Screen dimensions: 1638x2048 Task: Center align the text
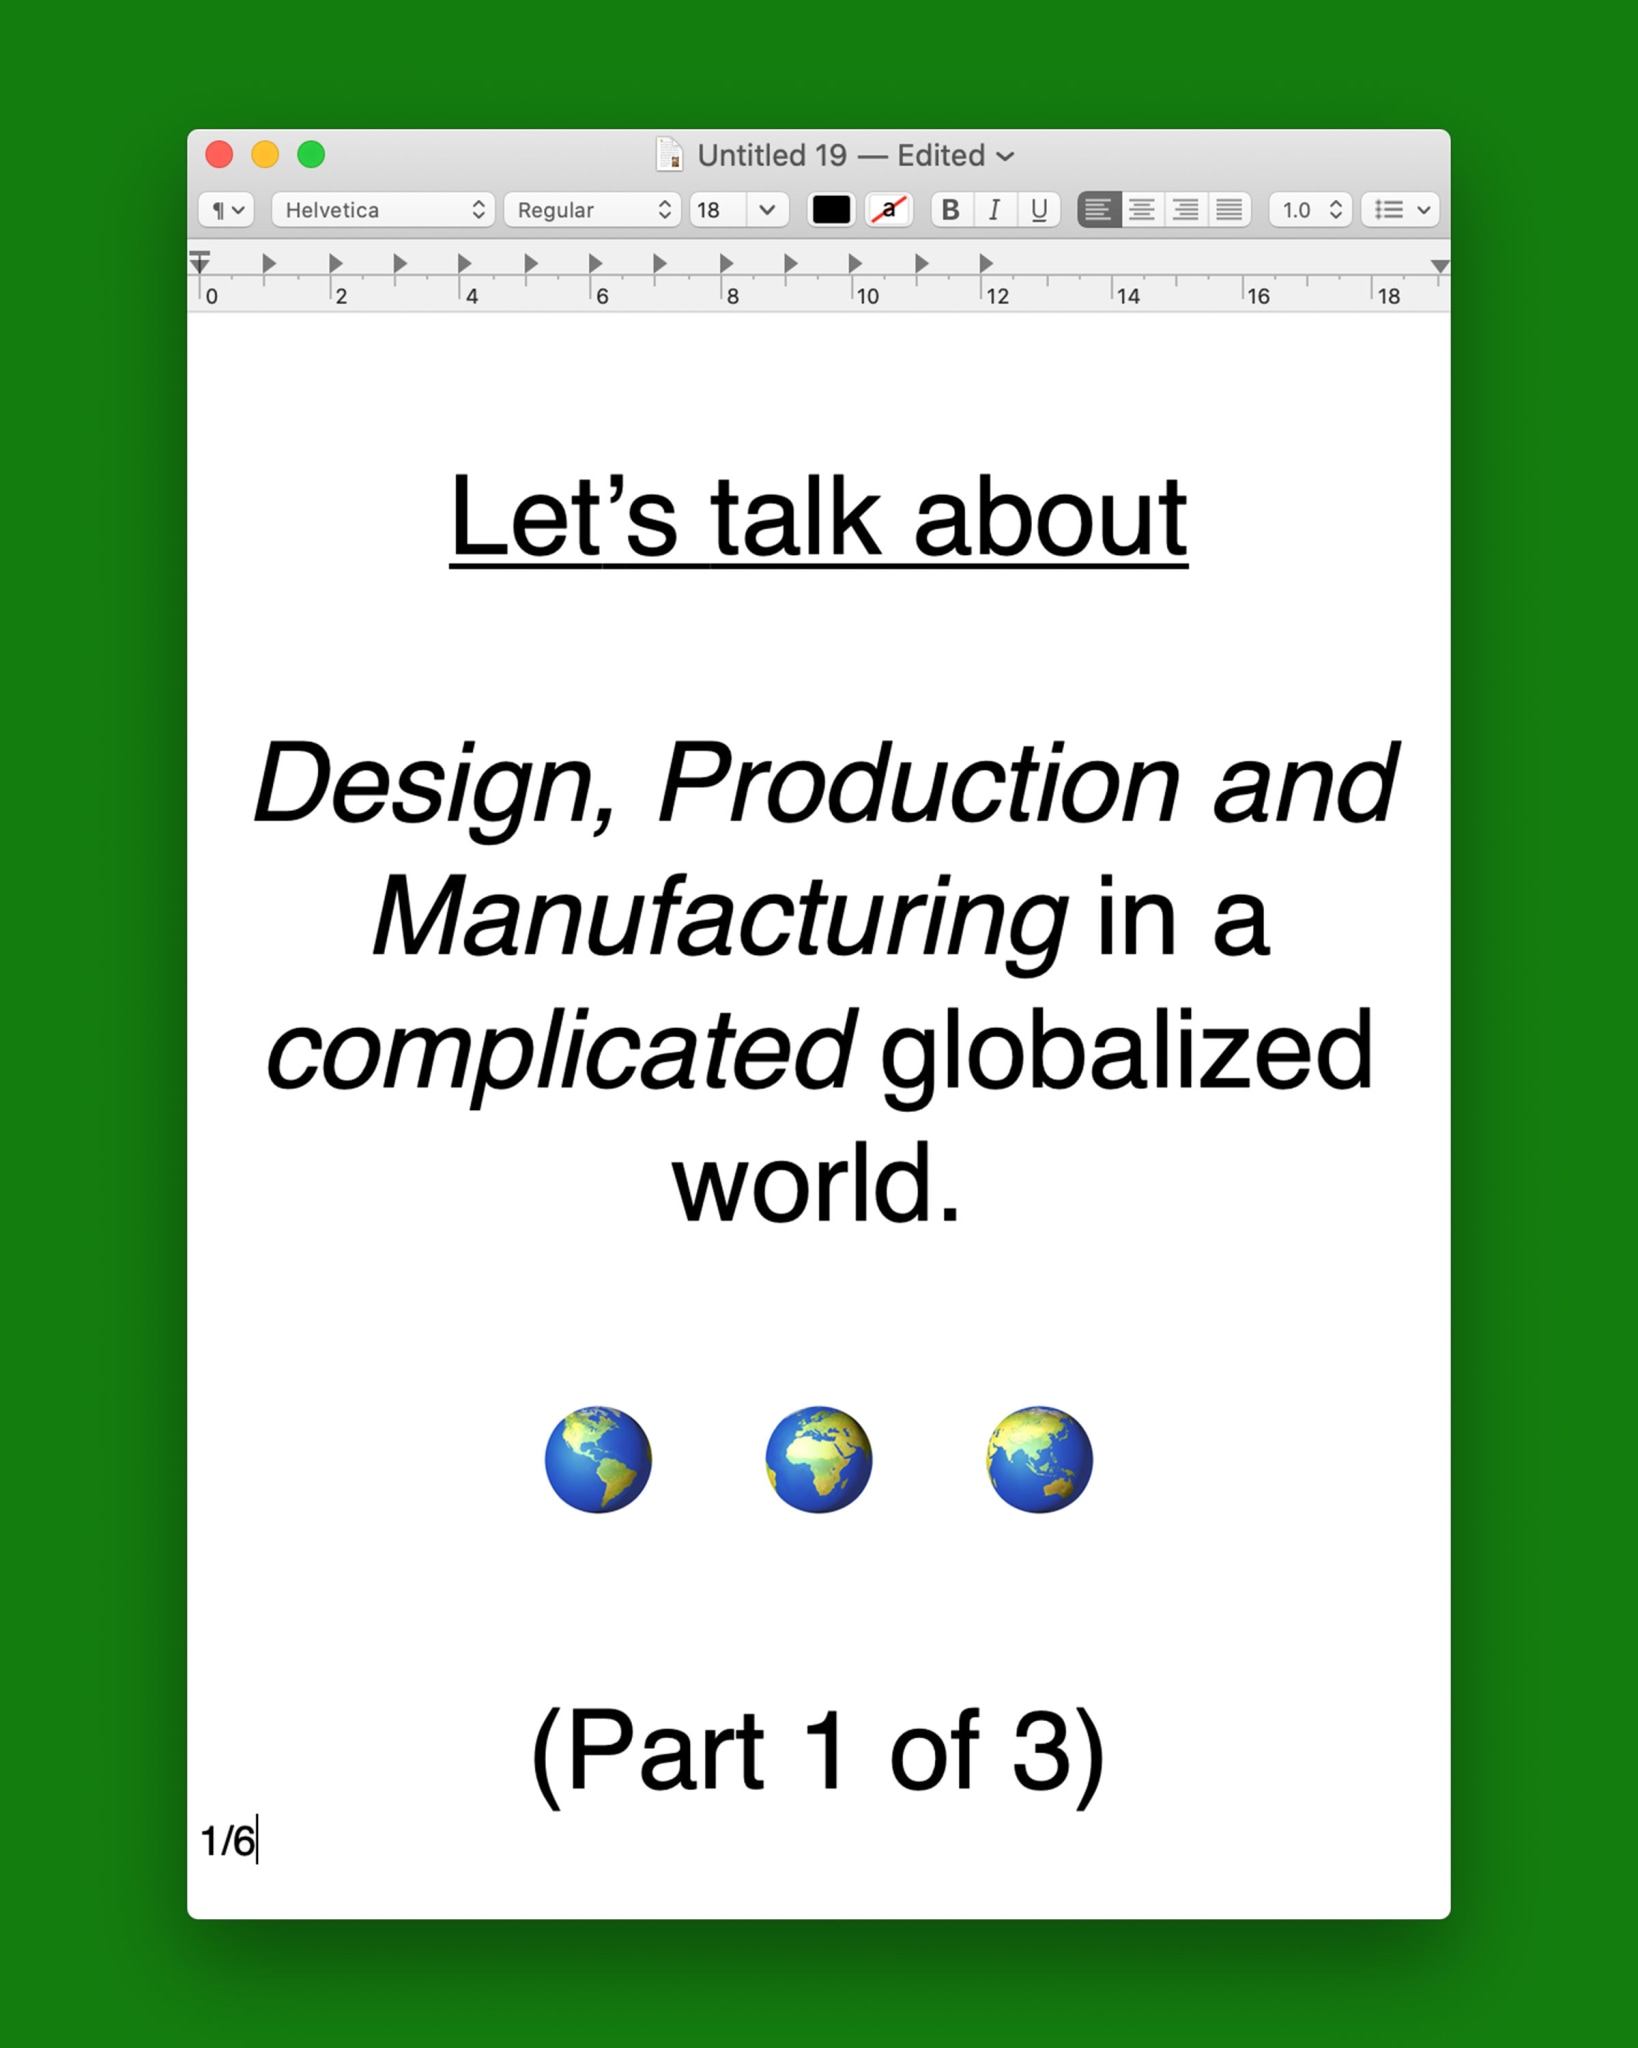(x=1142, y=210)
